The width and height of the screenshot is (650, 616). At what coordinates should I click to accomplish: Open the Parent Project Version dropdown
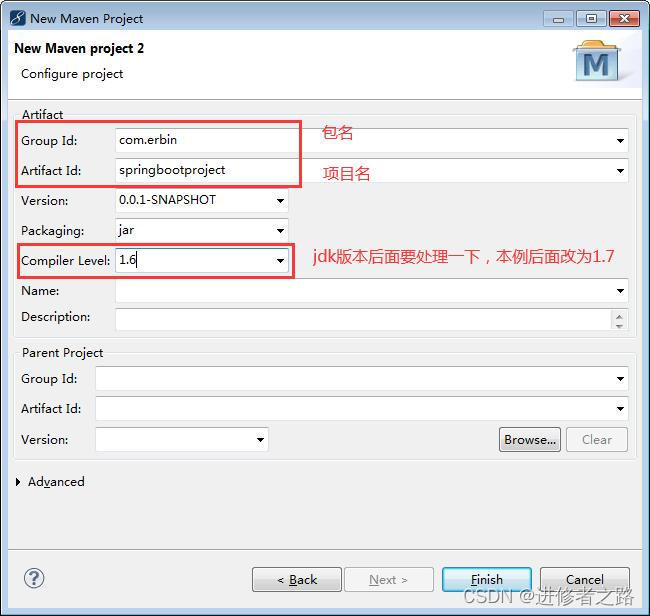click(x=260, y=439)
